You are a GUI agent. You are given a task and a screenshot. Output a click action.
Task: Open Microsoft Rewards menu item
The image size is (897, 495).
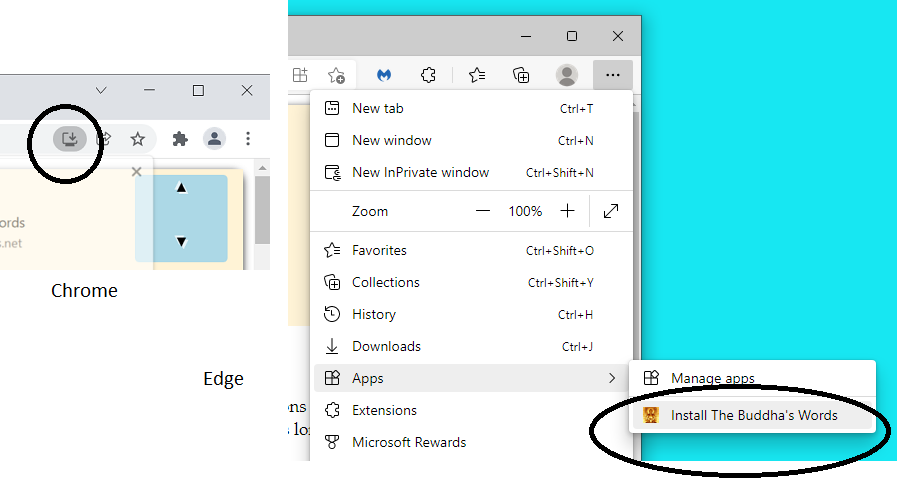(x=471, y=442)
